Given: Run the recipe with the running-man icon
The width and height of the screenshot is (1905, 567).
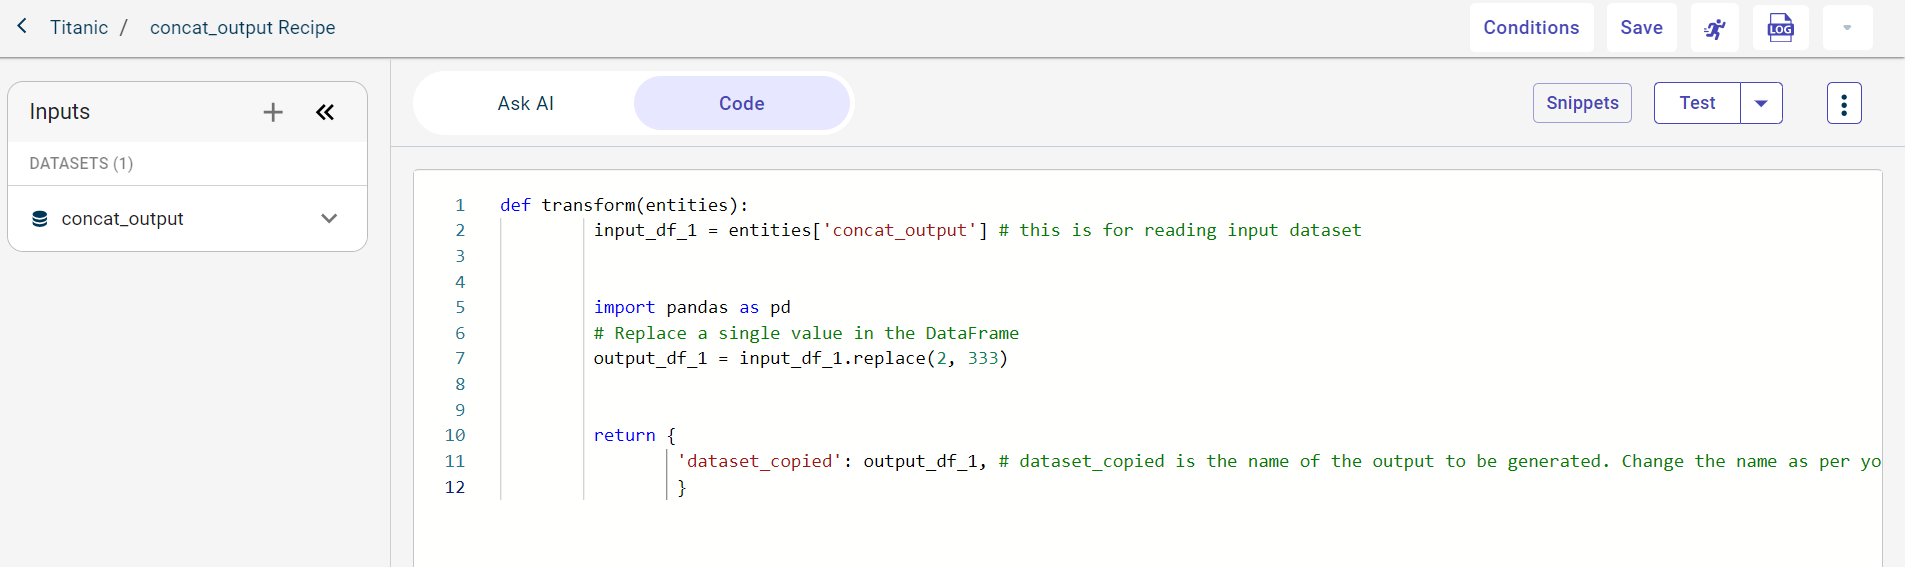Looking at the screenshot, I should pyautogui.click(x=1714, y=28).
